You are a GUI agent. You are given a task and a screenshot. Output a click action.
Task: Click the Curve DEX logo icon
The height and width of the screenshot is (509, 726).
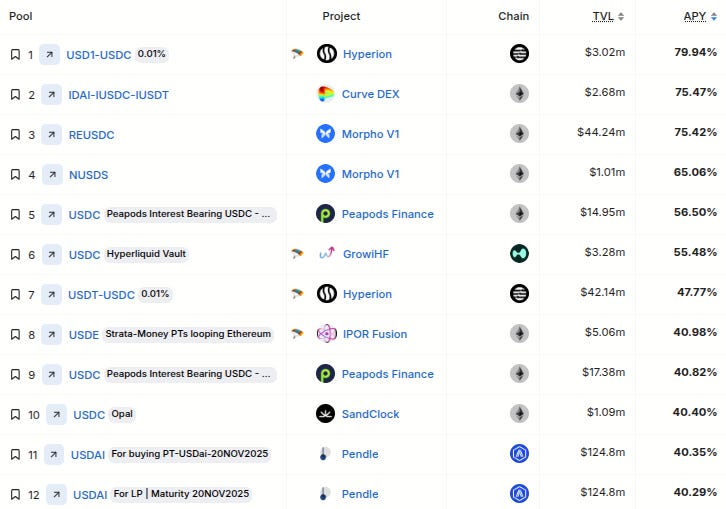click(325, 94)
